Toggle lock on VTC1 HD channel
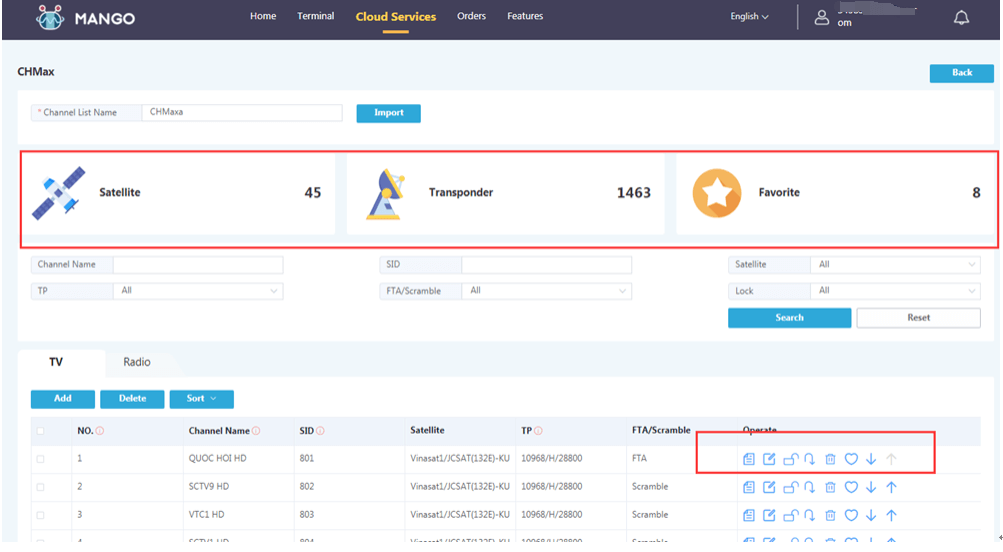This screenshot has width=1003, height=552. [791, 515]
